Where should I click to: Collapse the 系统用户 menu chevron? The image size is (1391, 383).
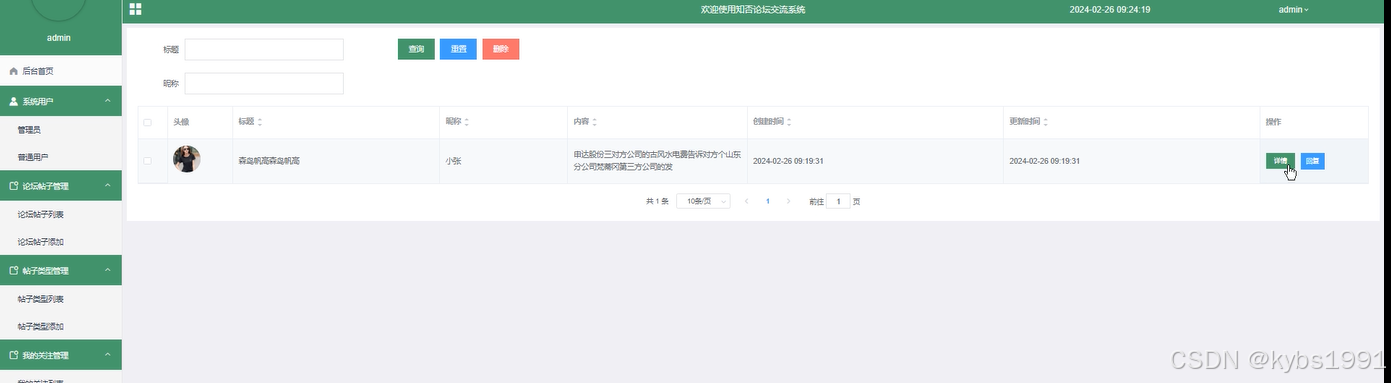107,101
